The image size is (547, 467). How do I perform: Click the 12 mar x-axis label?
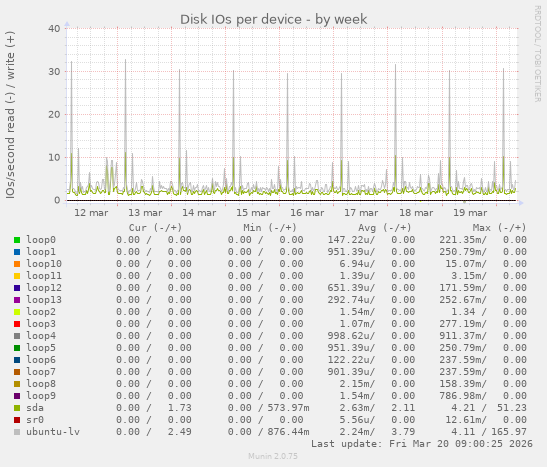91,213
